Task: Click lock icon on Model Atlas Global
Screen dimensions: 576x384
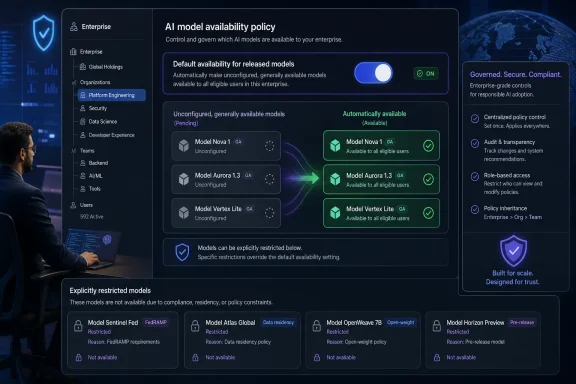Action: 195,326
